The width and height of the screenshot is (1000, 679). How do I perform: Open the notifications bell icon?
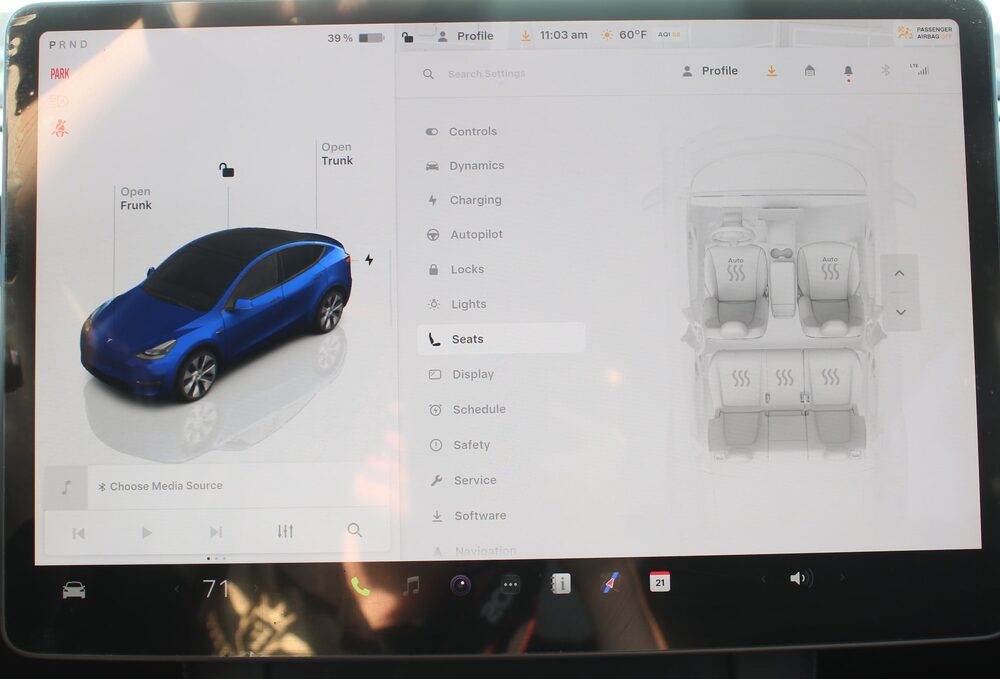click(x=848, y=71)
